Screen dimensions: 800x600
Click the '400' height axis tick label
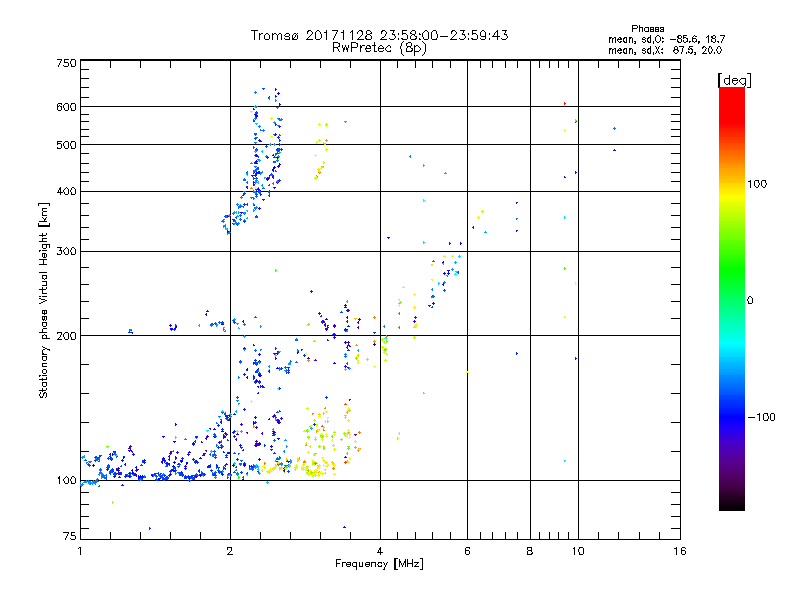pos(66,191)
